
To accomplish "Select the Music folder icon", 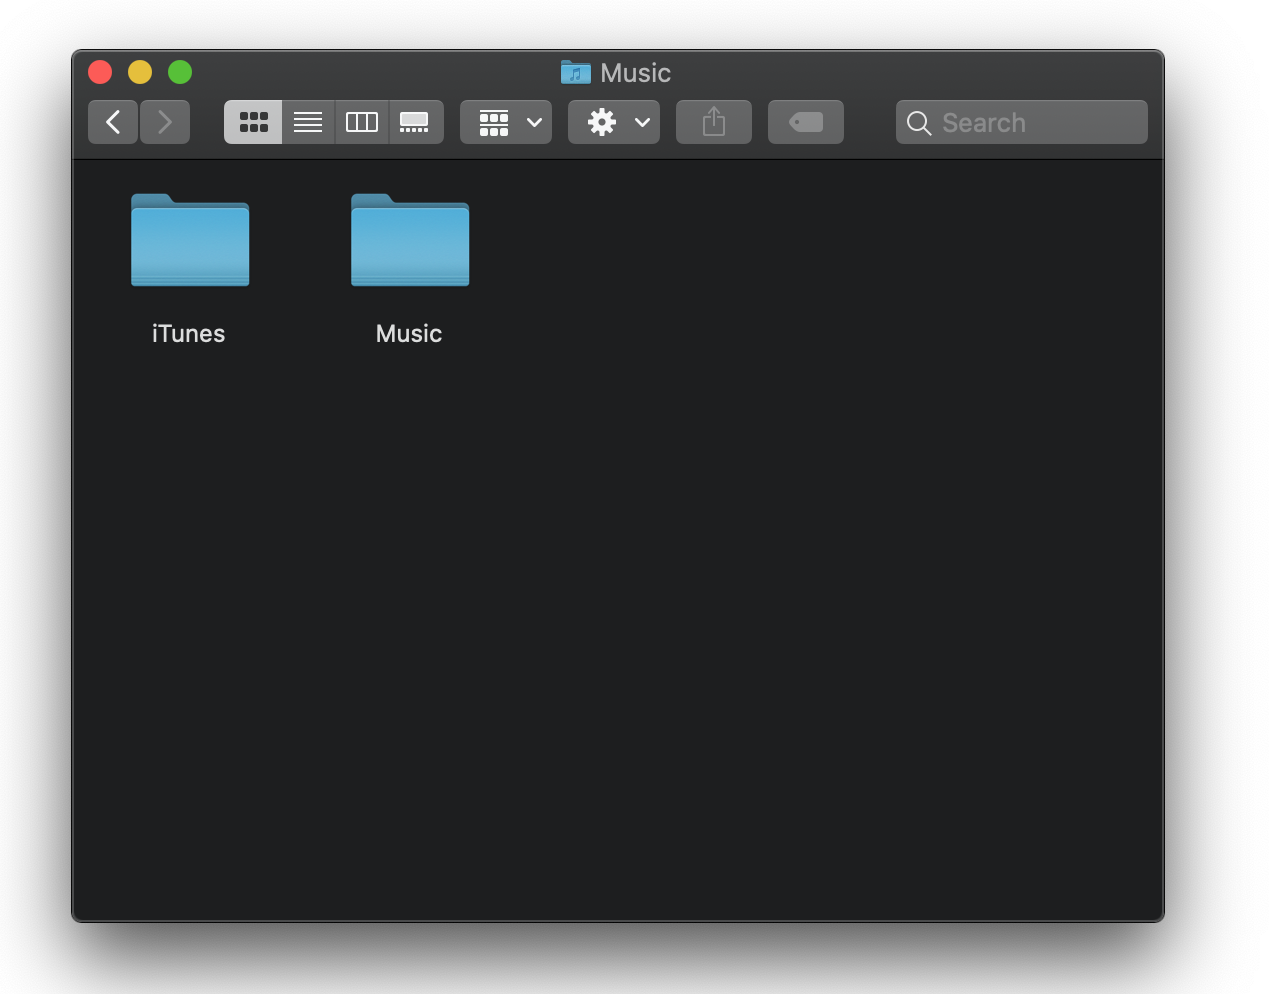I will pyautogui.click(x=410, y=240).
